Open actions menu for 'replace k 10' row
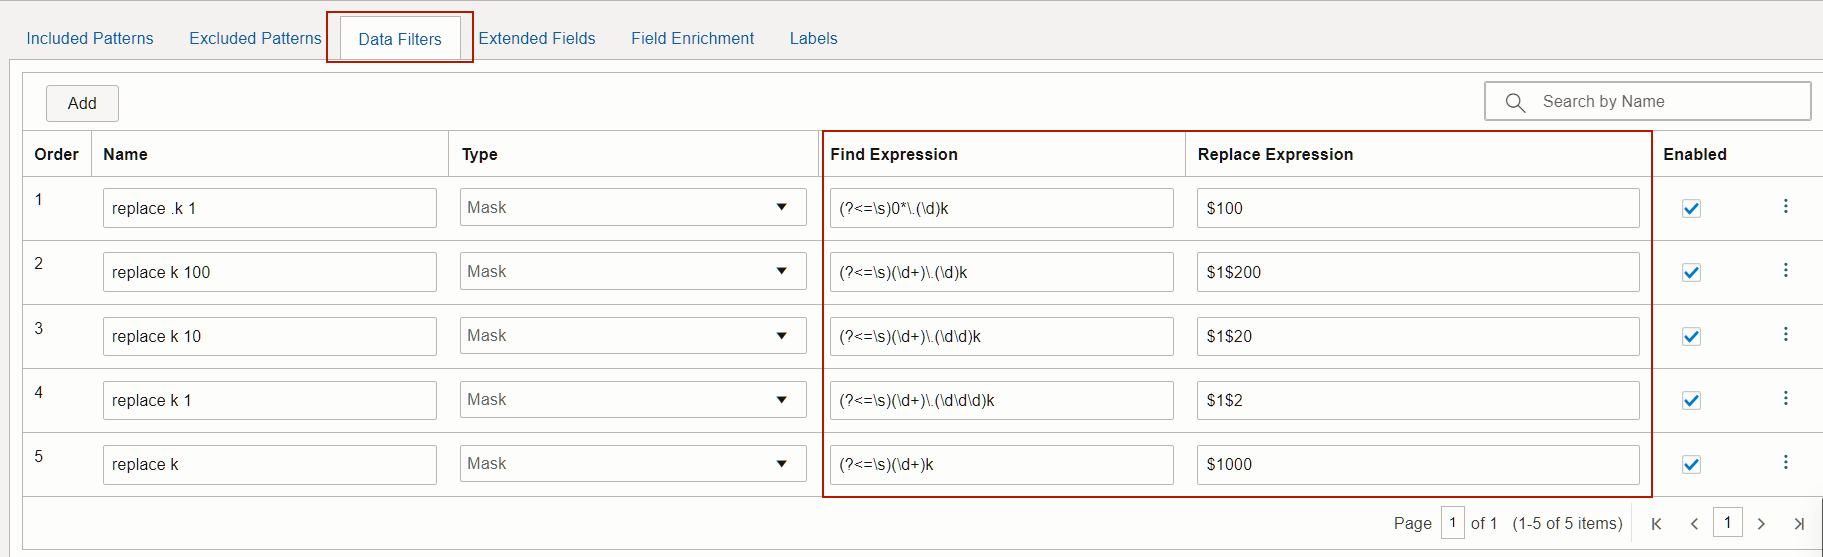 coord(1785,334)
